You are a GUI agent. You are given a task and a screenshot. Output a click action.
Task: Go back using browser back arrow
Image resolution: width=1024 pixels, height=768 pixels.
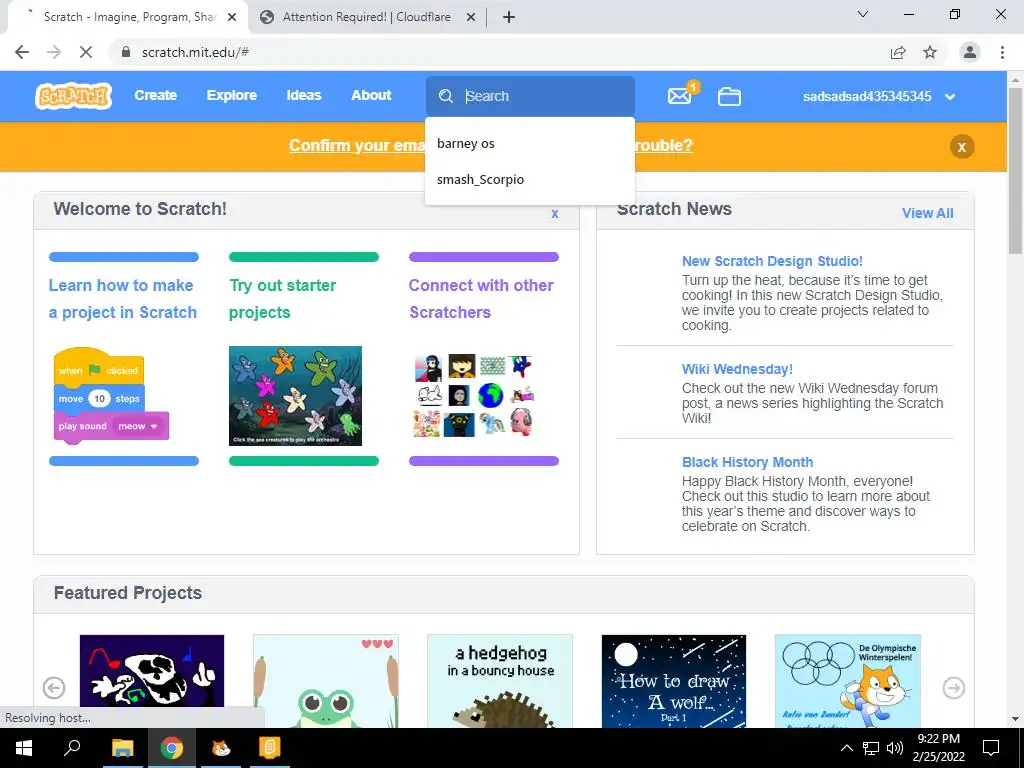coord(22,52)
